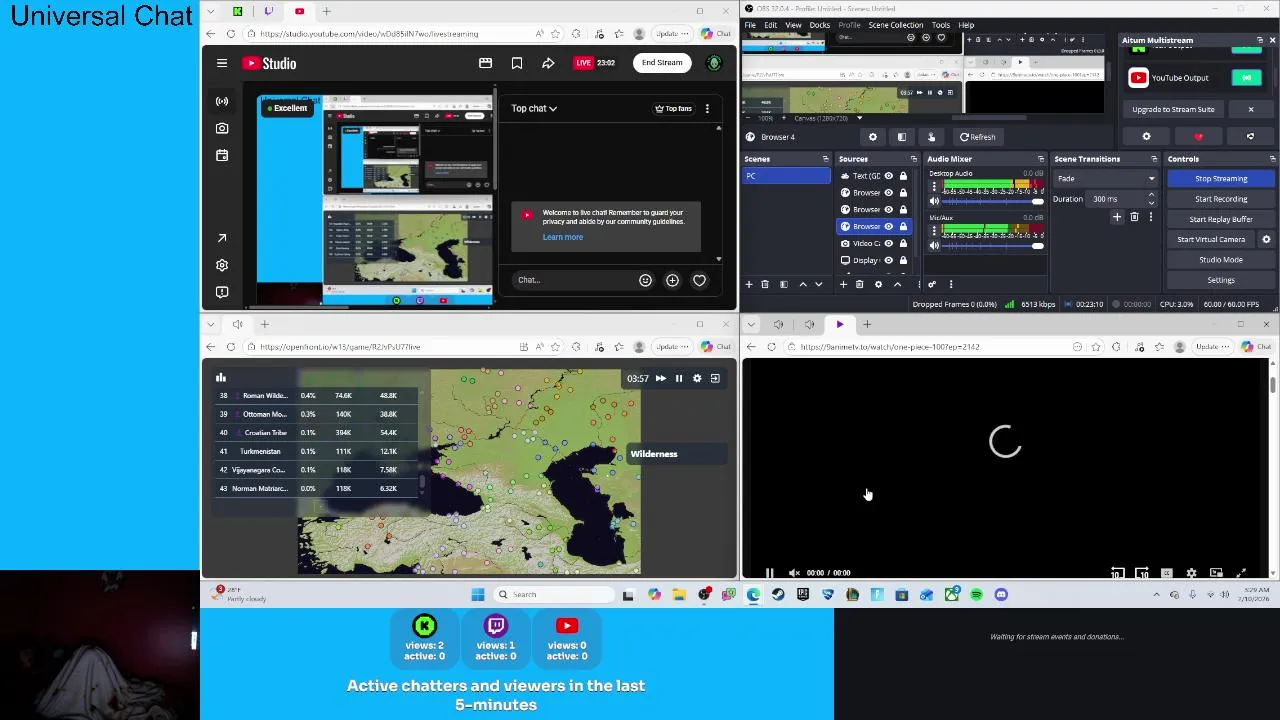Open Studio settings gear in sidebar
The height and width of the screenshot is (720, 1280).
[222, 265]
